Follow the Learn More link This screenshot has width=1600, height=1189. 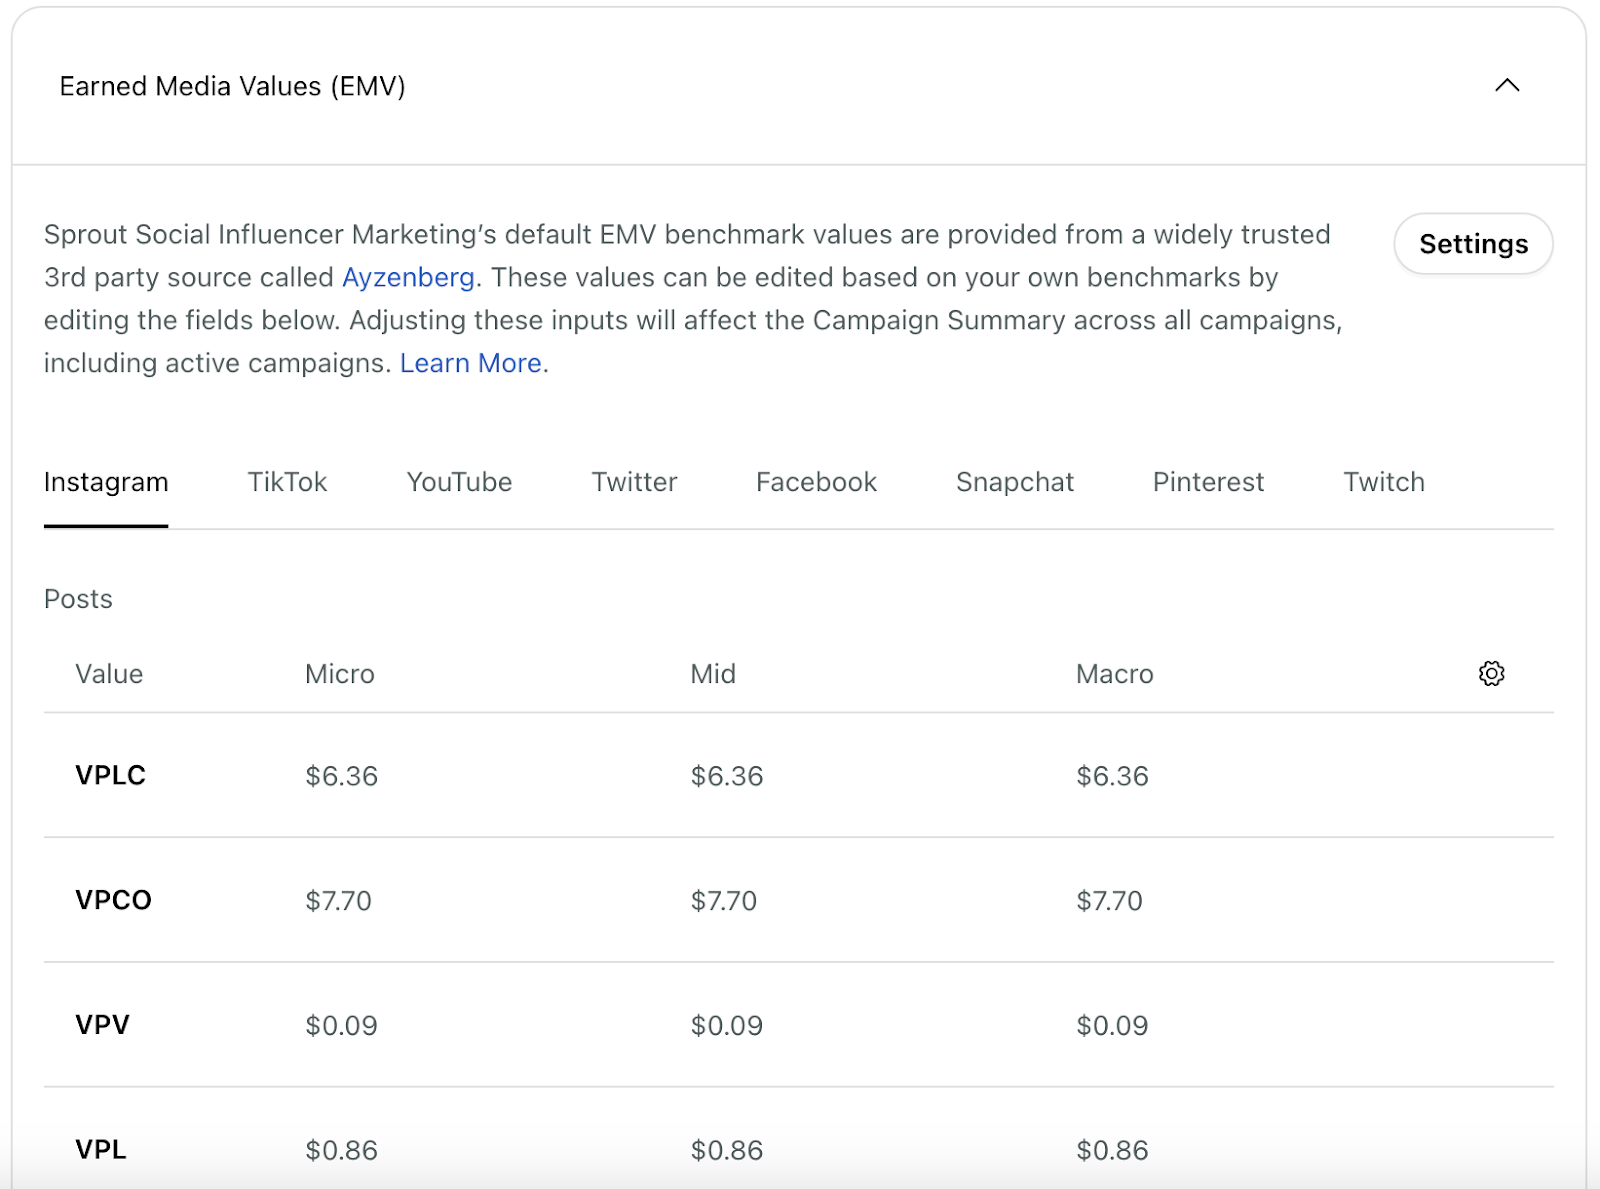tap(471, 363)
